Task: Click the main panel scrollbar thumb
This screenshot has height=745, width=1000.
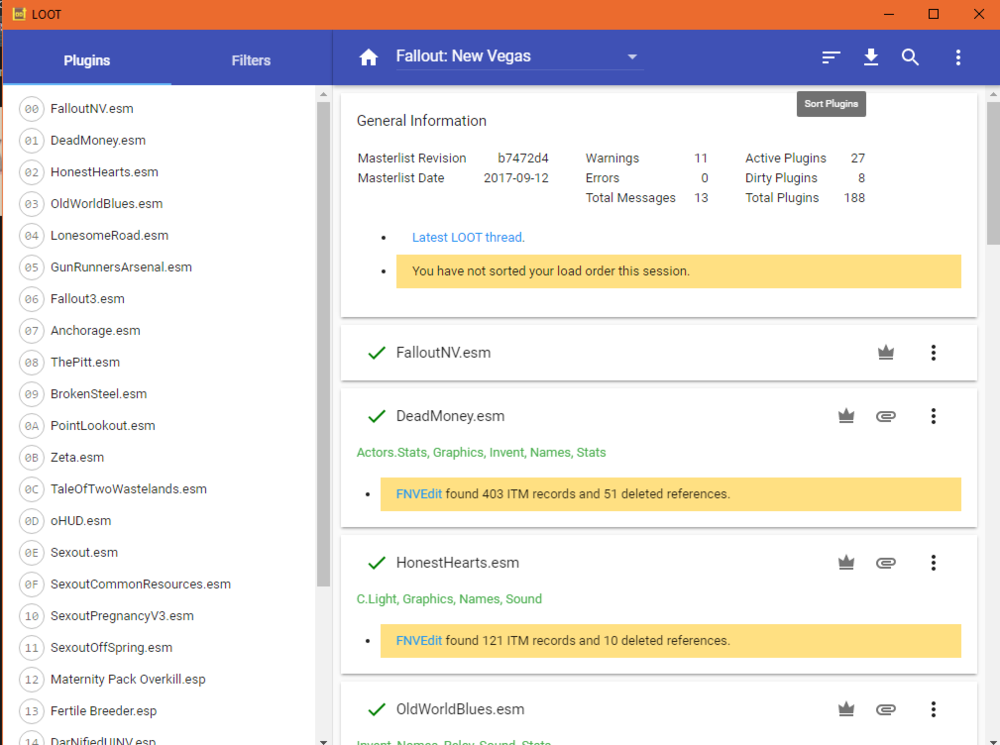Action: [x=993, y=173]
